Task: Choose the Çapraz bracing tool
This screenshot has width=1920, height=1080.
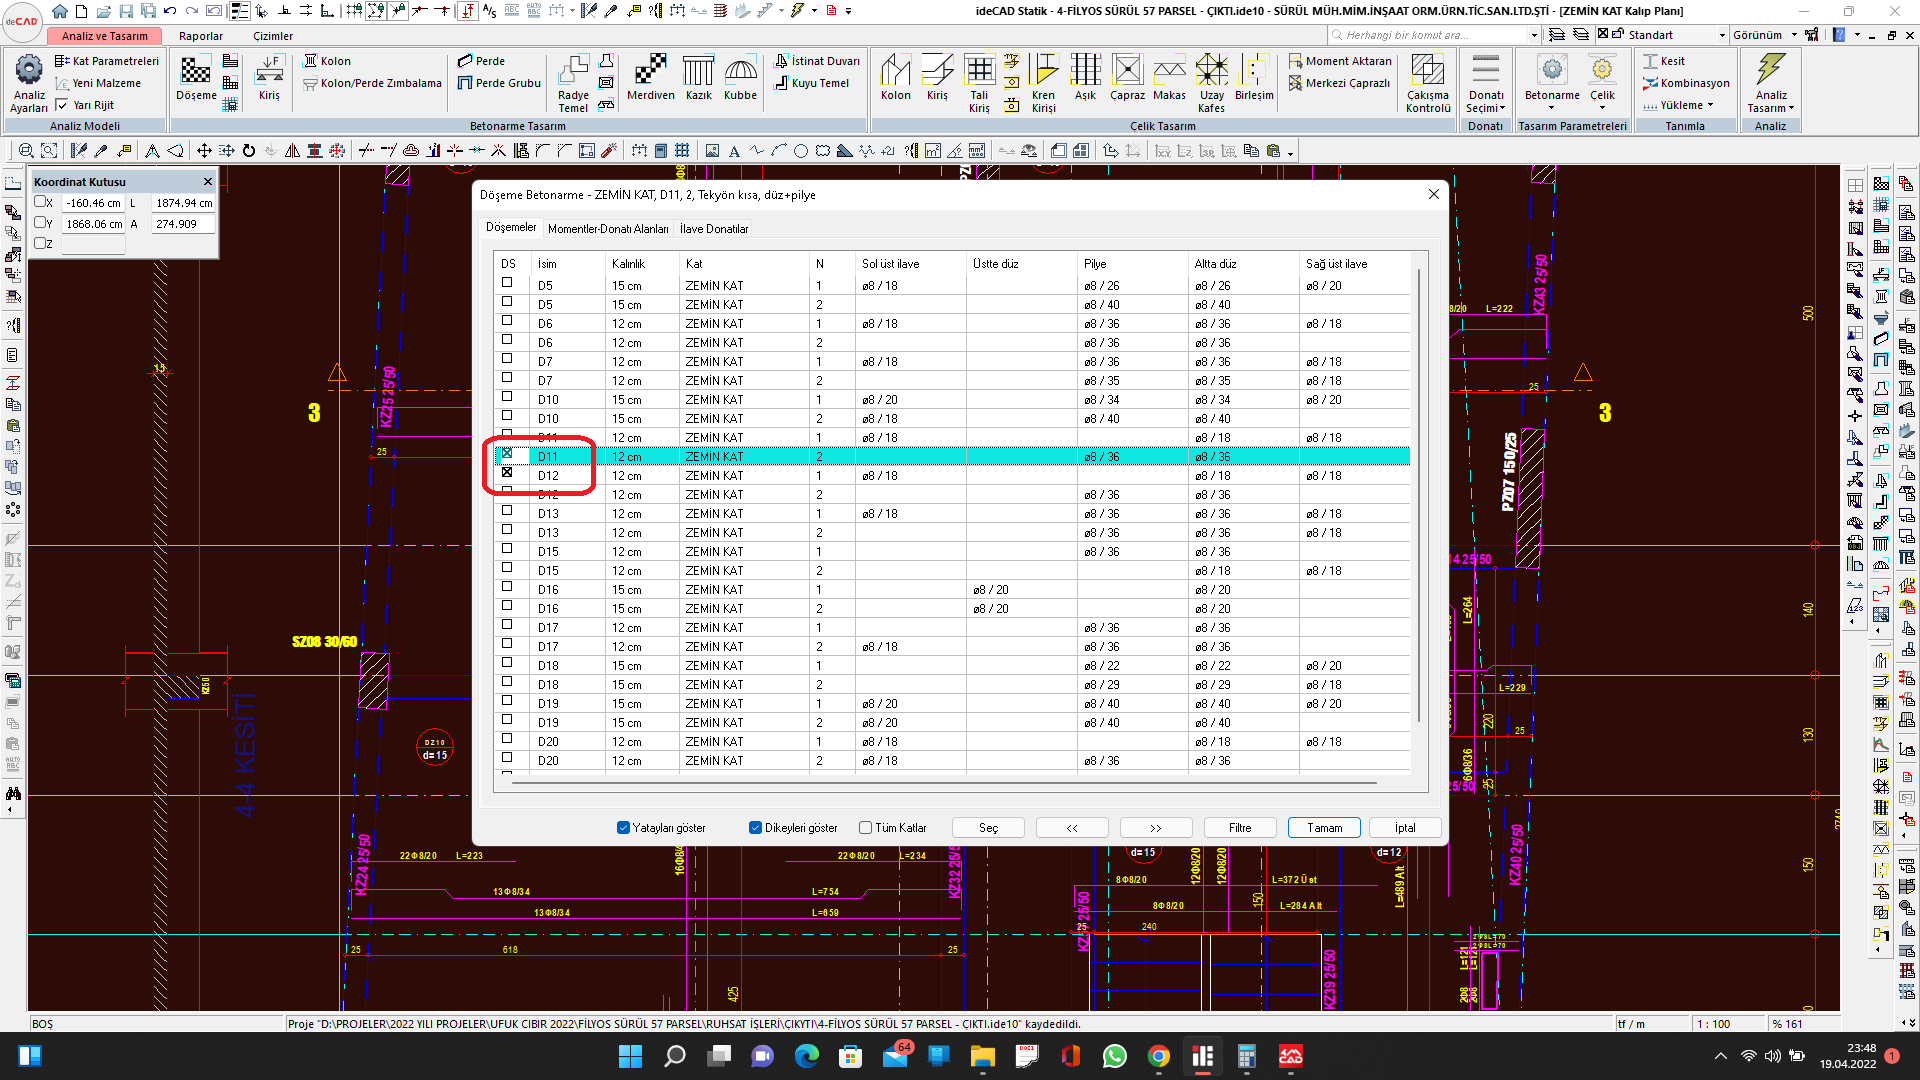Action: click(1127, 78)
